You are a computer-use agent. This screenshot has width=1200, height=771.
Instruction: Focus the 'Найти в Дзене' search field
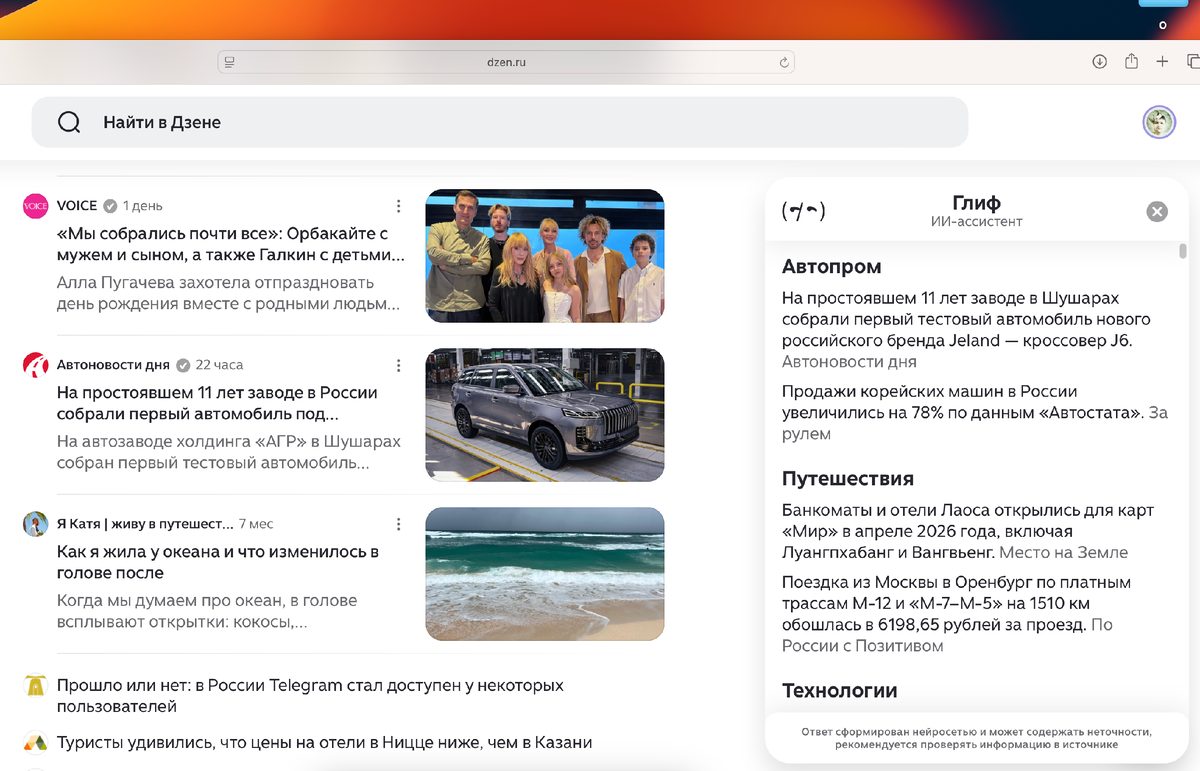pyautogui.click(x=500, y=122)
